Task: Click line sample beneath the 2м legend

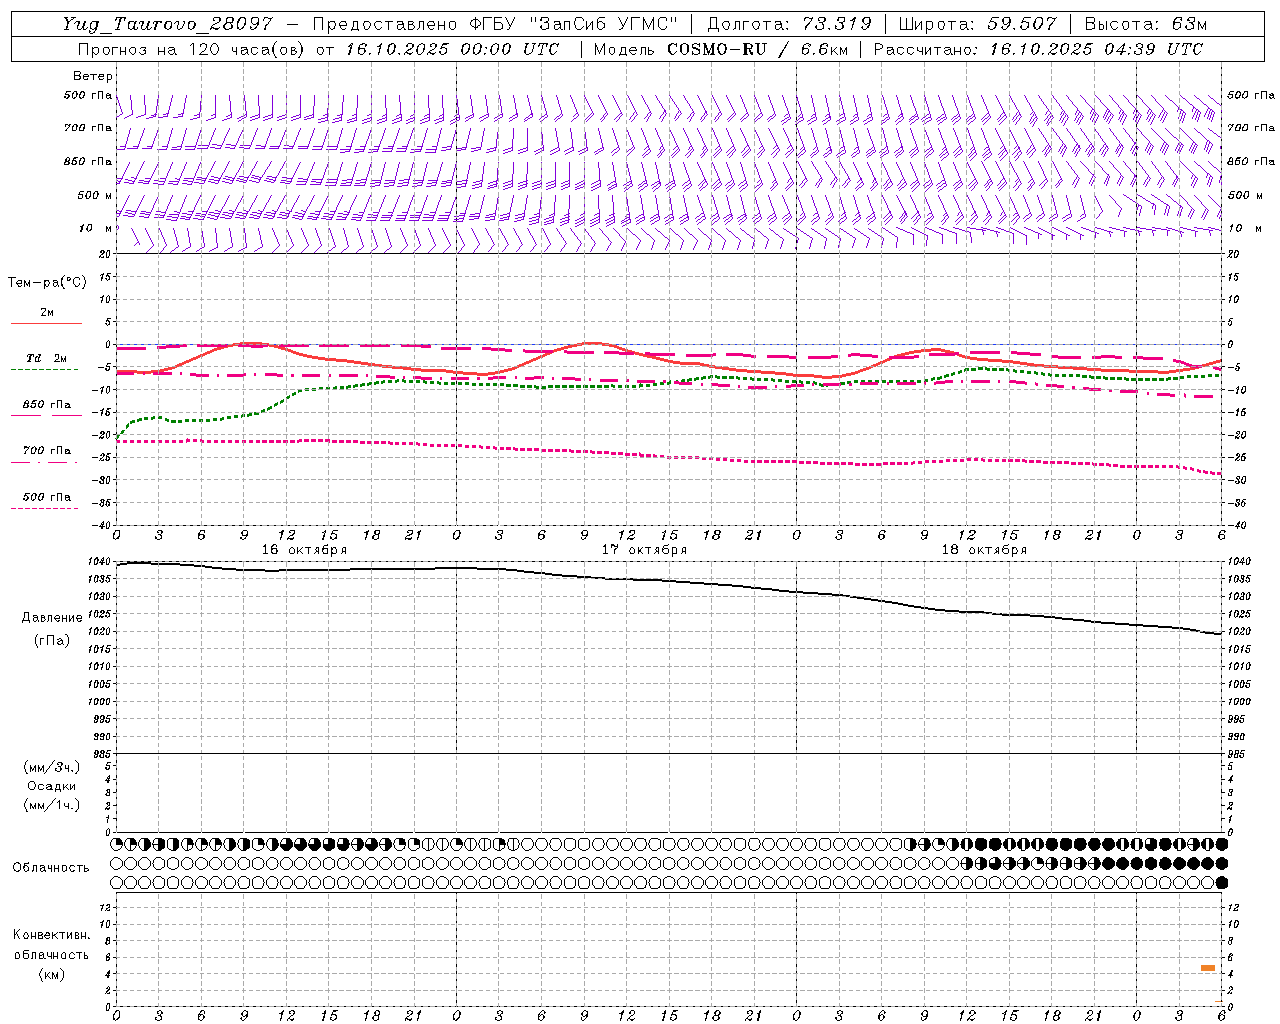Action: [x=46, y=324]
